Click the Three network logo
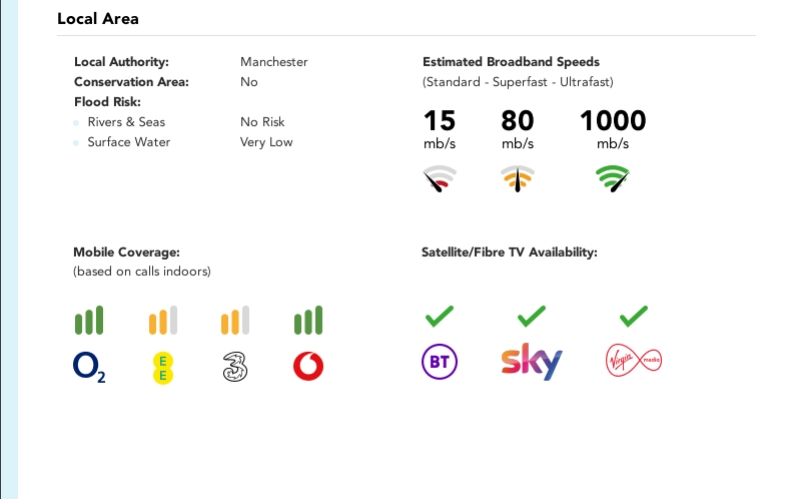792x499 pixels. [x=234, y=367]
